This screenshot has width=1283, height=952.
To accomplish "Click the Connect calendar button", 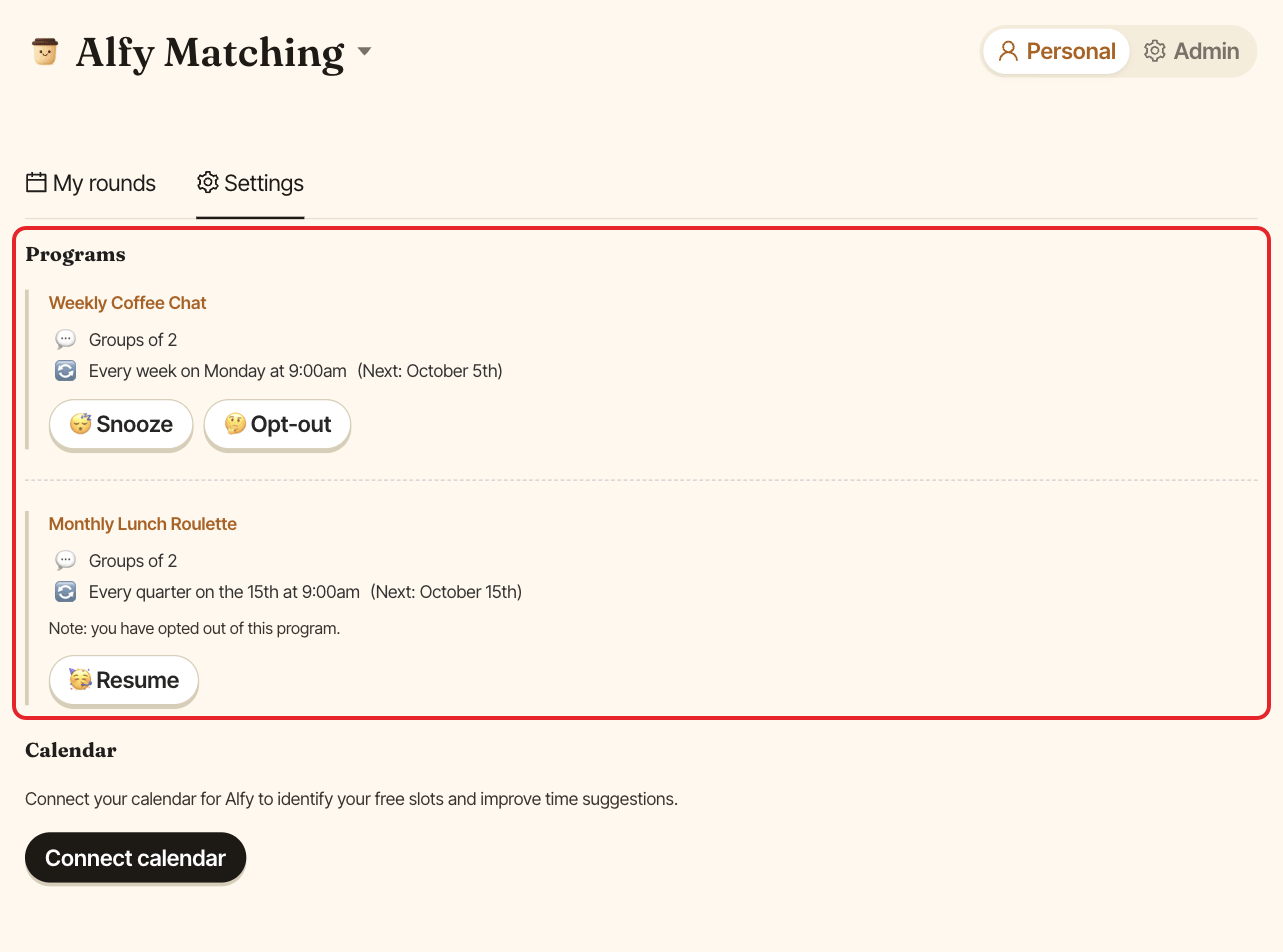I will (135, 858).
